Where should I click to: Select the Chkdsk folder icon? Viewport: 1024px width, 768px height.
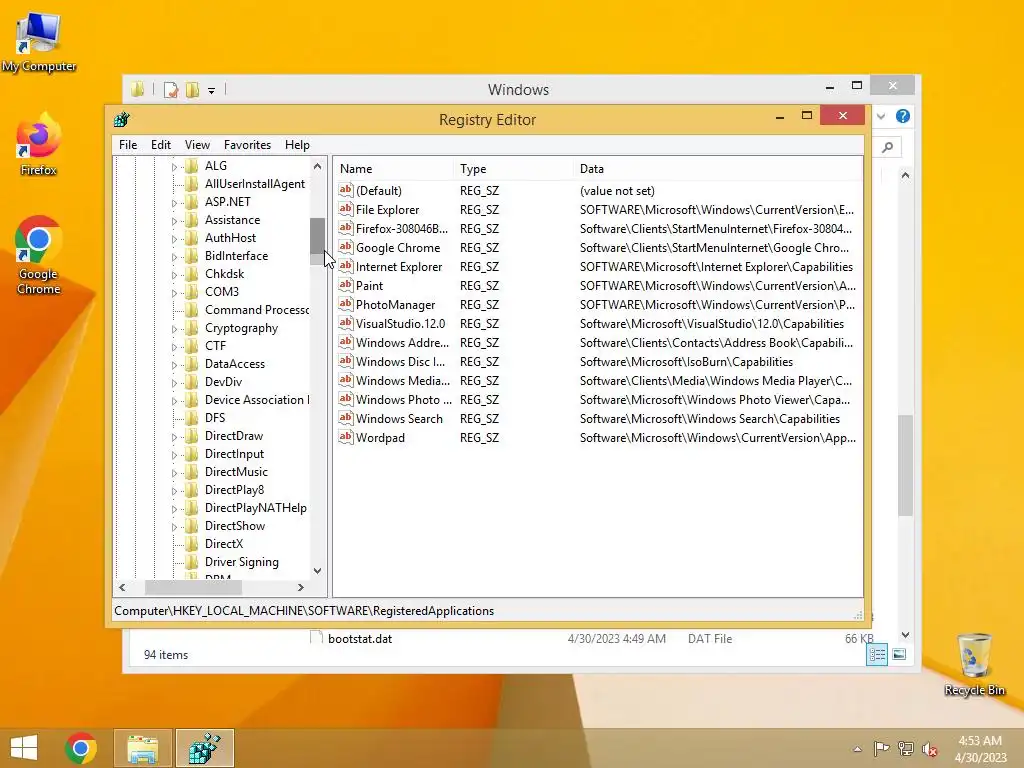pos(191,274)
